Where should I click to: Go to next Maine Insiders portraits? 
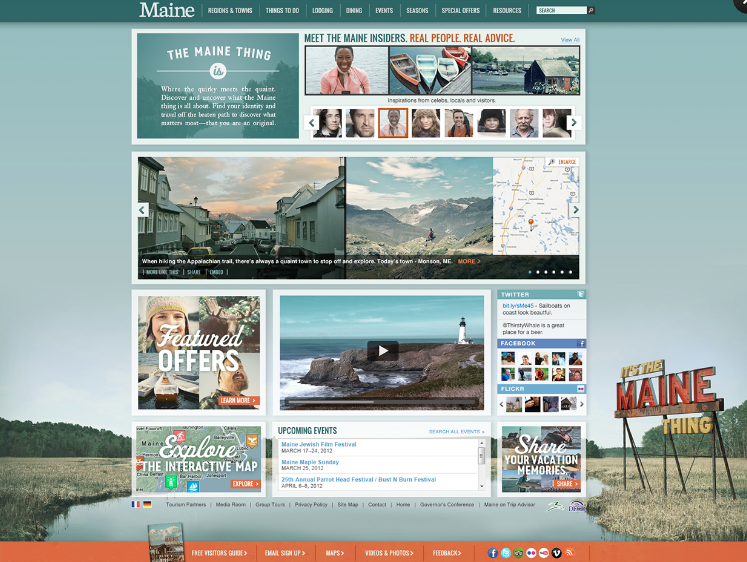tap(573, 123)
